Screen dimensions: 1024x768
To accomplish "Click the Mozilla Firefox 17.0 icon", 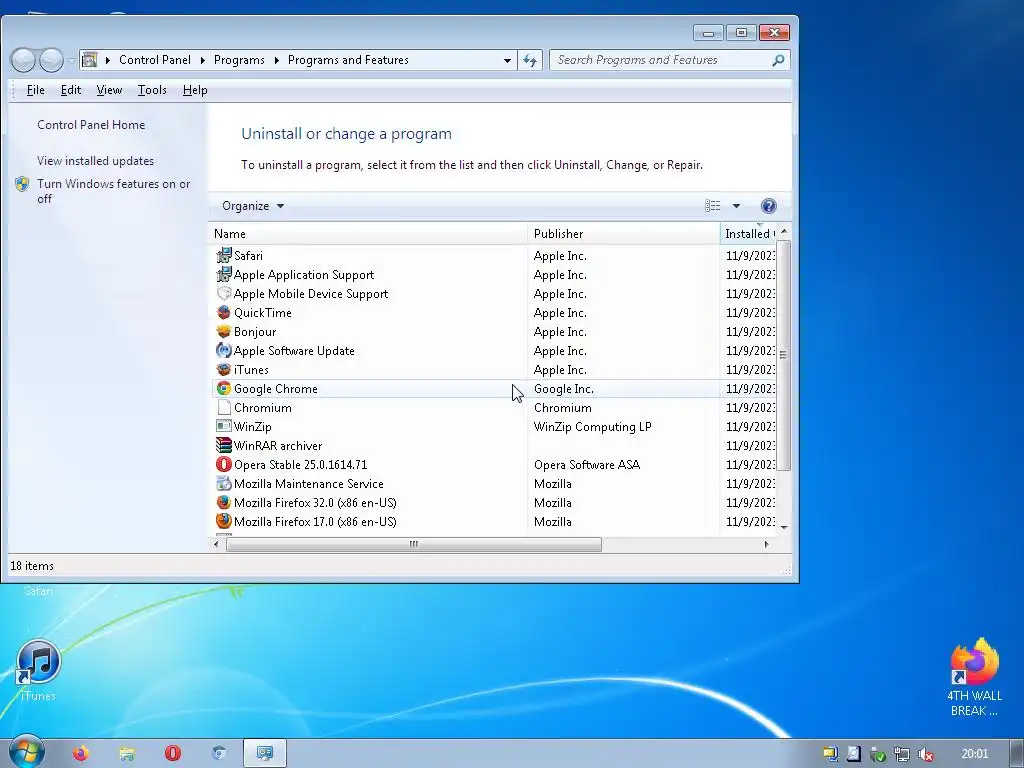I will [x=224, y=521].
